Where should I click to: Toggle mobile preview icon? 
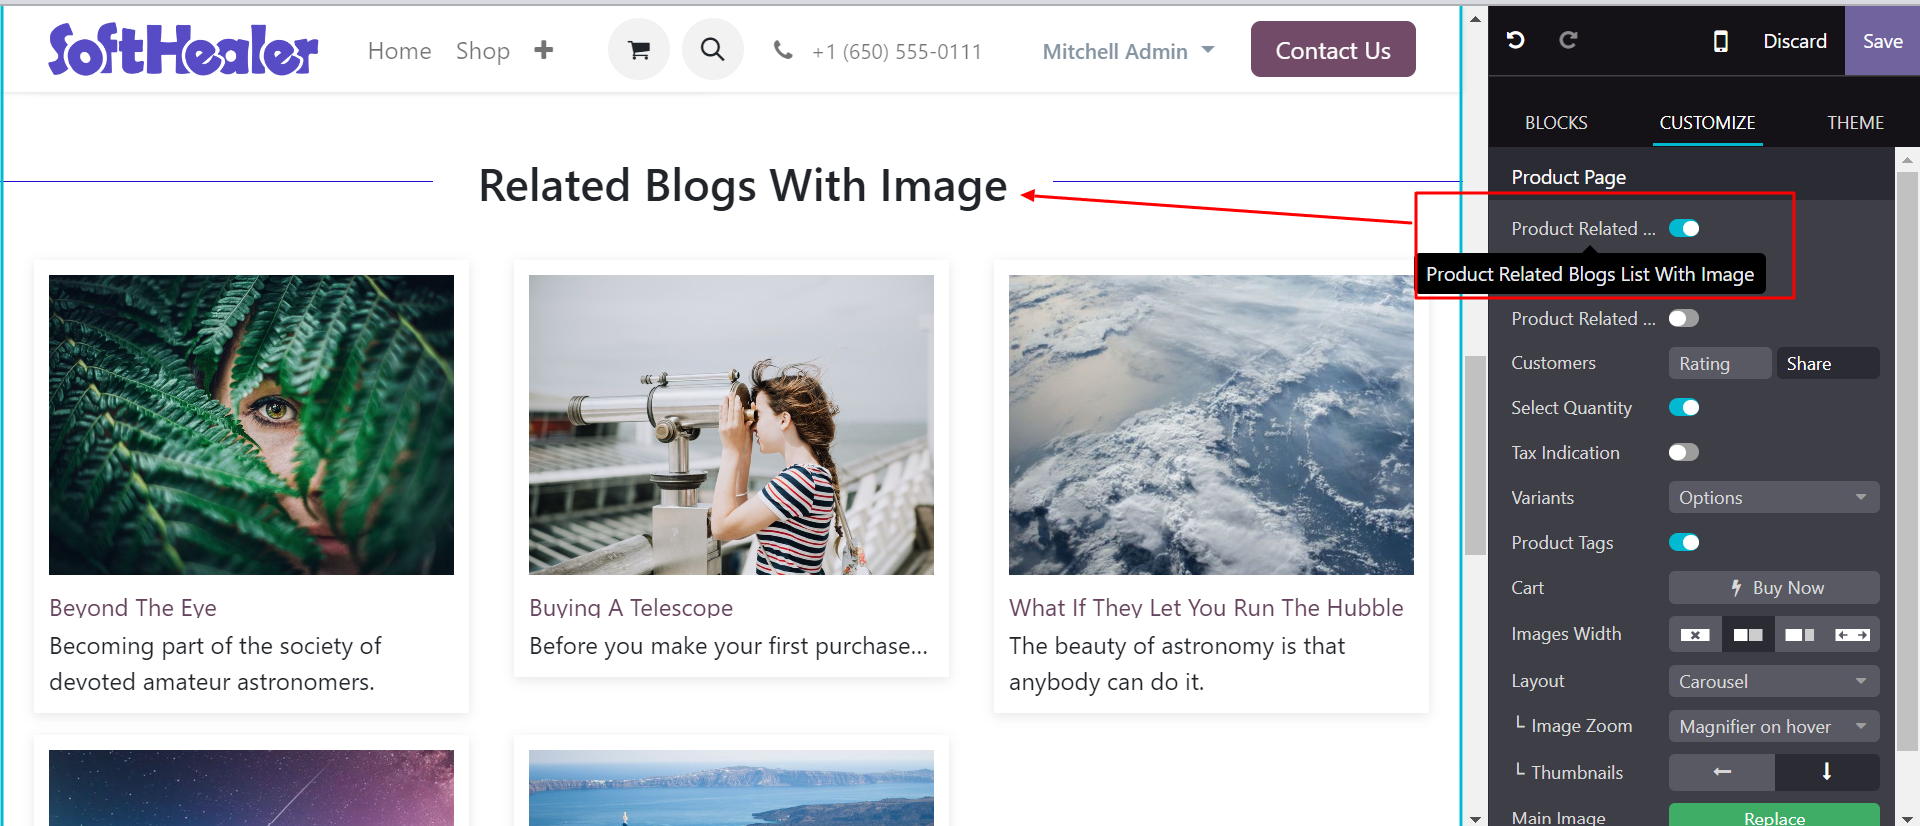coord(1720,41)
